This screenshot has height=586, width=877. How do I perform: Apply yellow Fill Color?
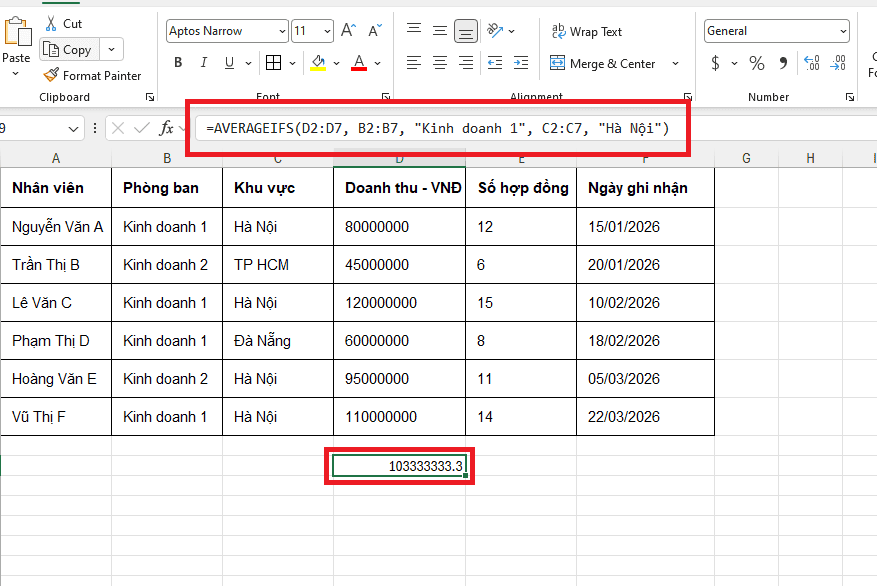point(318,63)
